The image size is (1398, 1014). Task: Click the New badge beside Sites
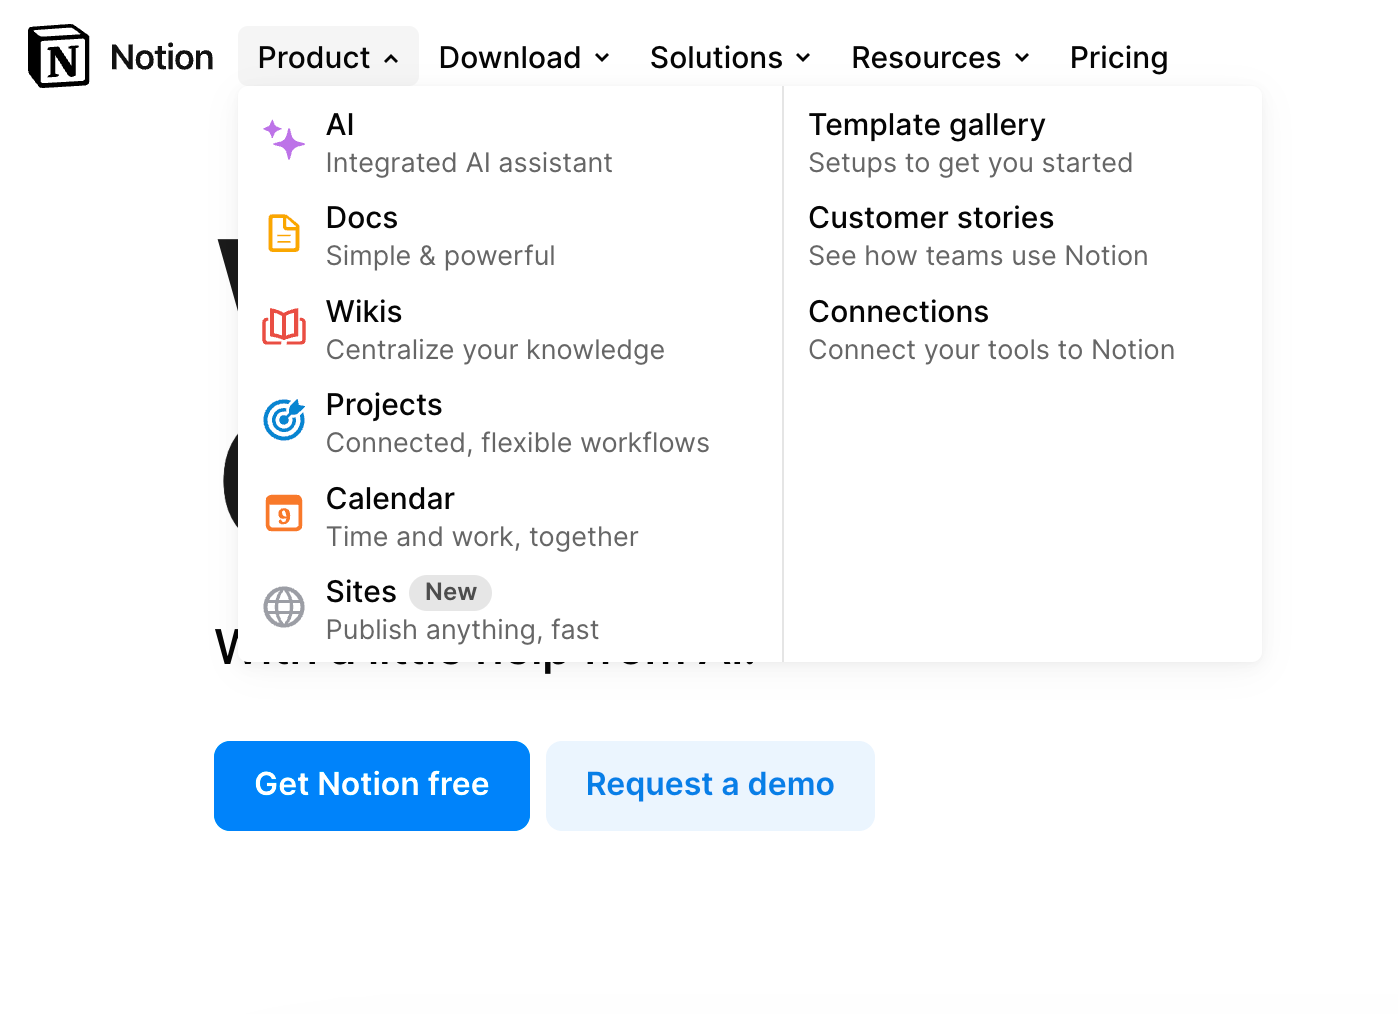(x=450, y=592)
